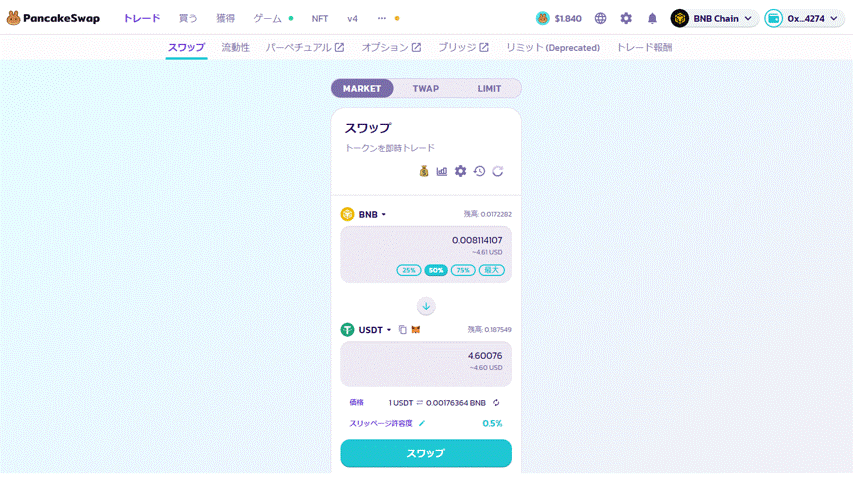Select the スワップ sub-tab

[186, 47]
